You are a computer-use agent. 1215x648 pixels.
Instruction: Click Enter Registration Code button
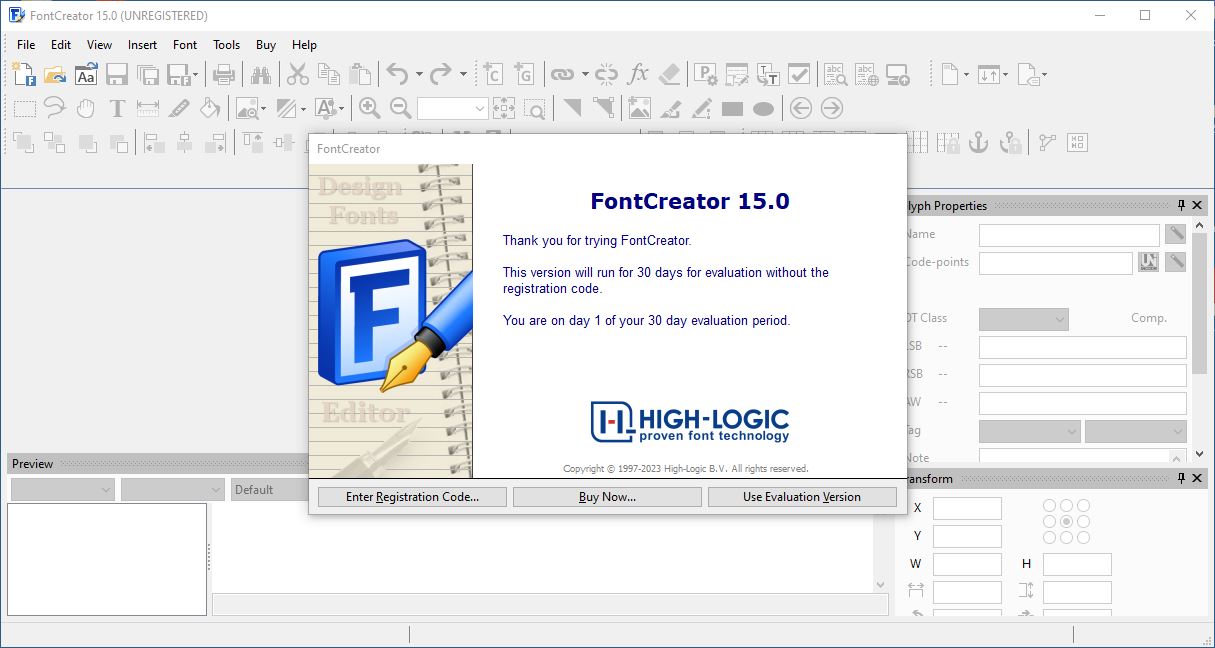point(412,497)
